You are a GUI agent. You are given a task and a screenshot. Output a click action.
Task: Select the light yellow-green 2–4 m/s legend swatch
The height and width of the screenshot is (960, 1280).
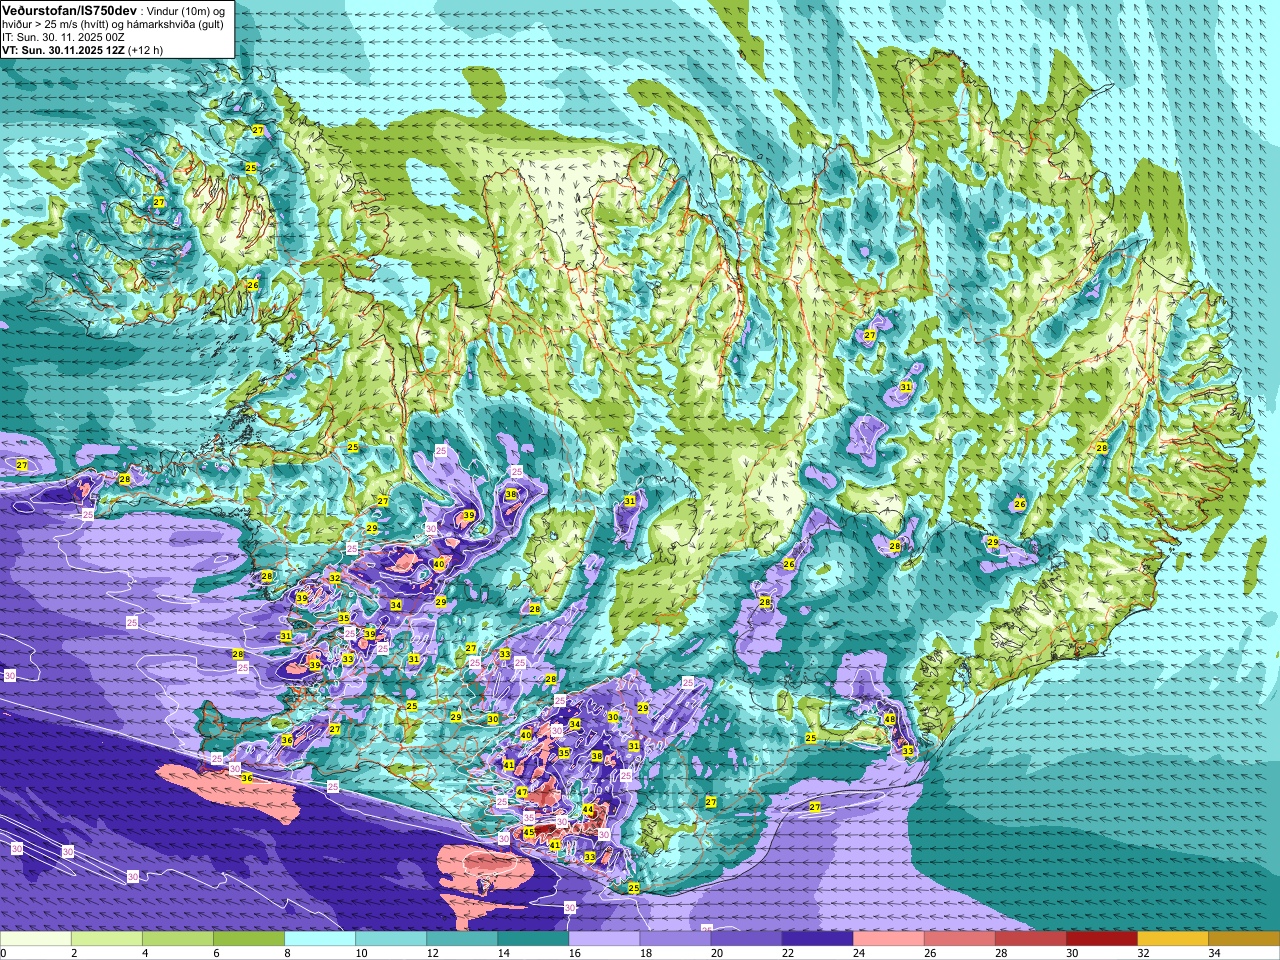pos(107,939)
